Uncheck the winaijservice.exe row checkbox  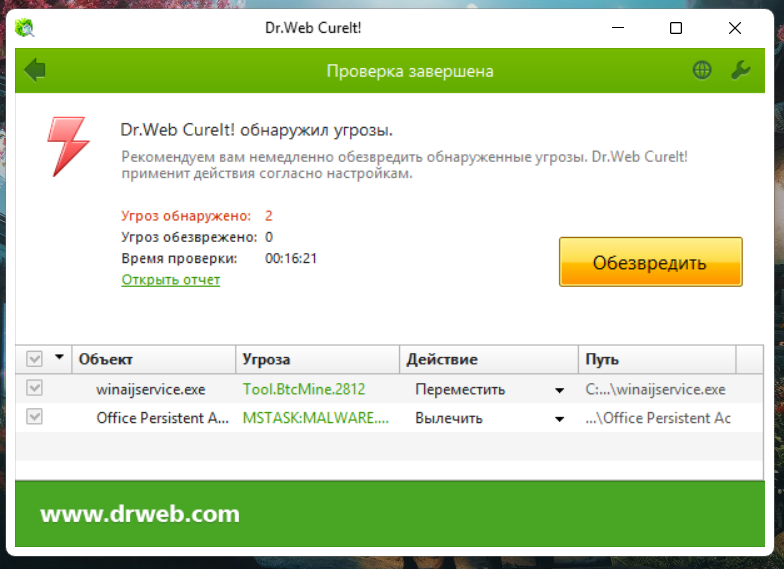(x=34, y=388)
